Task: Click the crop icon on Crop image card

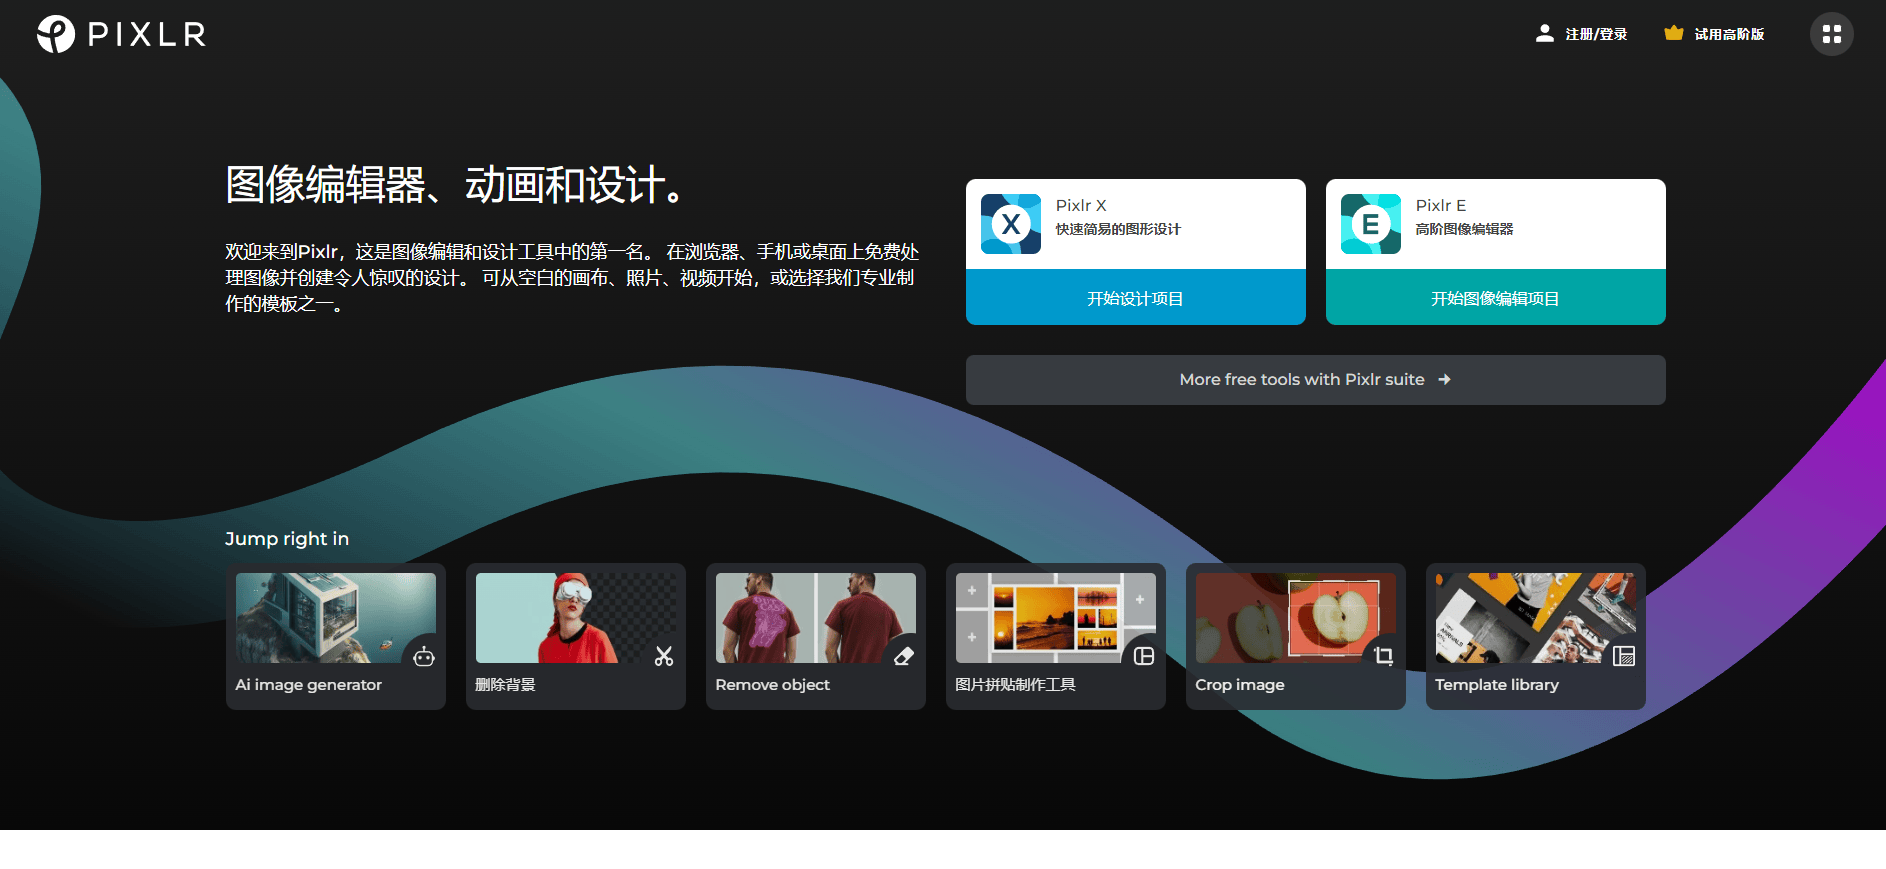Action: [1384, 656]
